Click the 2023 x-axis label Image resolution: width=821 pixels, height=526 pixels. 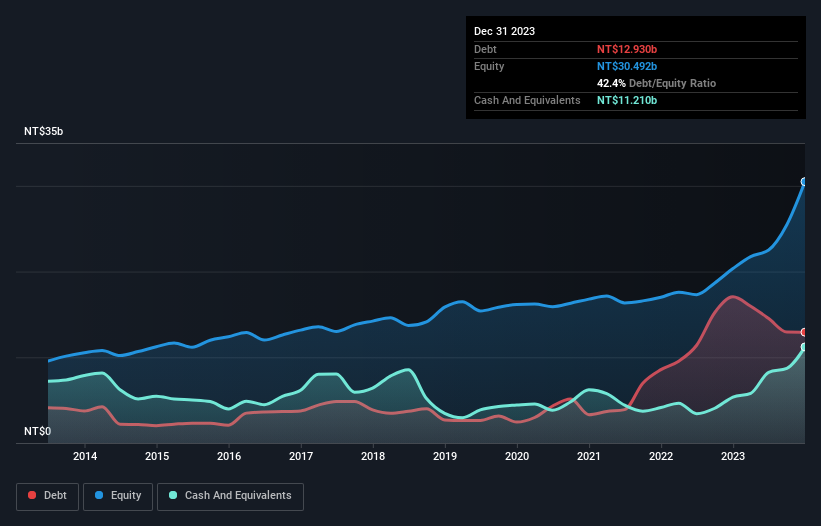click(x=733, y=456)
